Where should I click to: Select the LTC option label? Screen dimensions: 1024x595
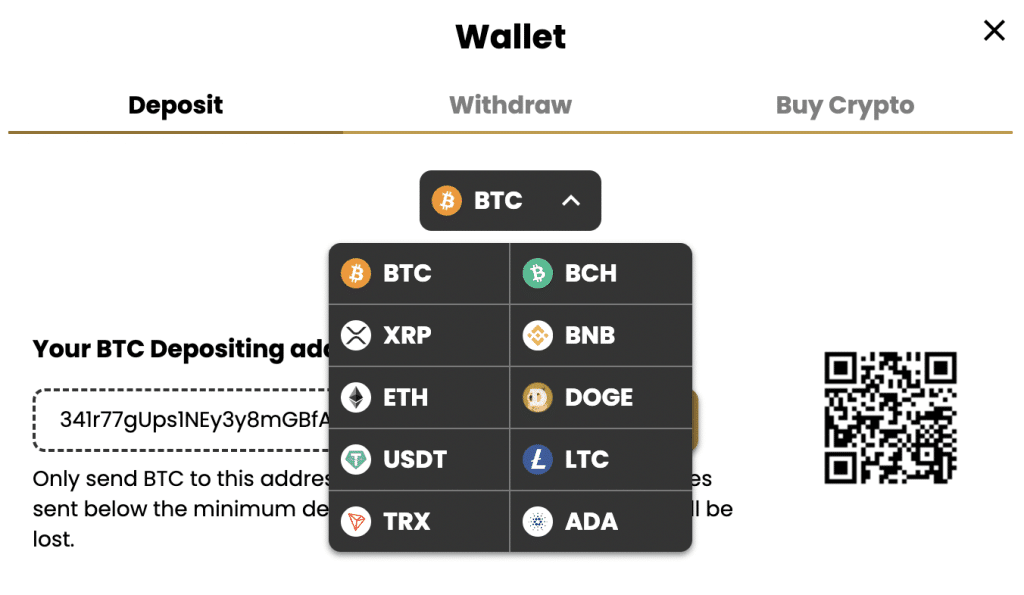tap(586, 459)
